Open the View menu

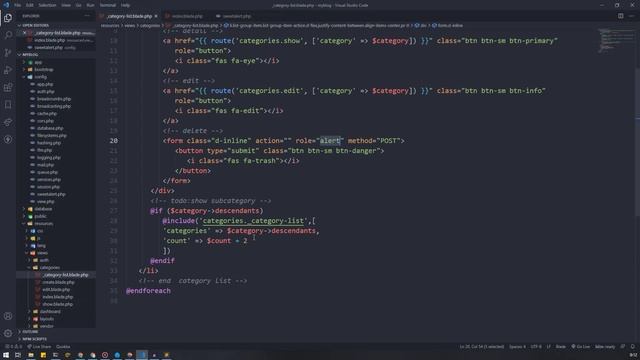coord(66,5)
